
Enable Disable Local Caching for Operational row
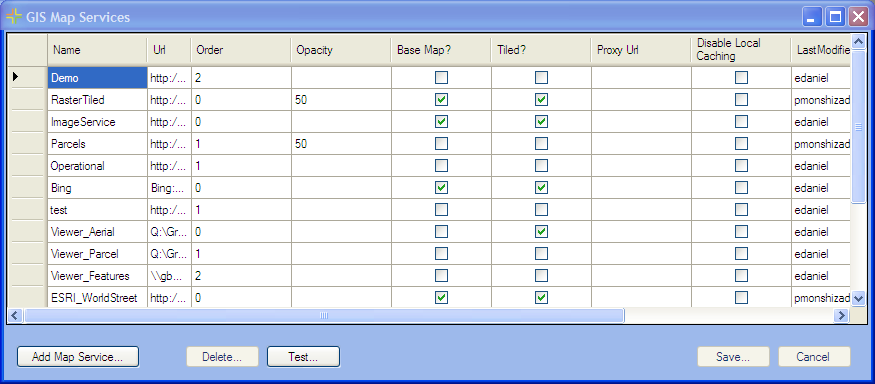[741, 166]
